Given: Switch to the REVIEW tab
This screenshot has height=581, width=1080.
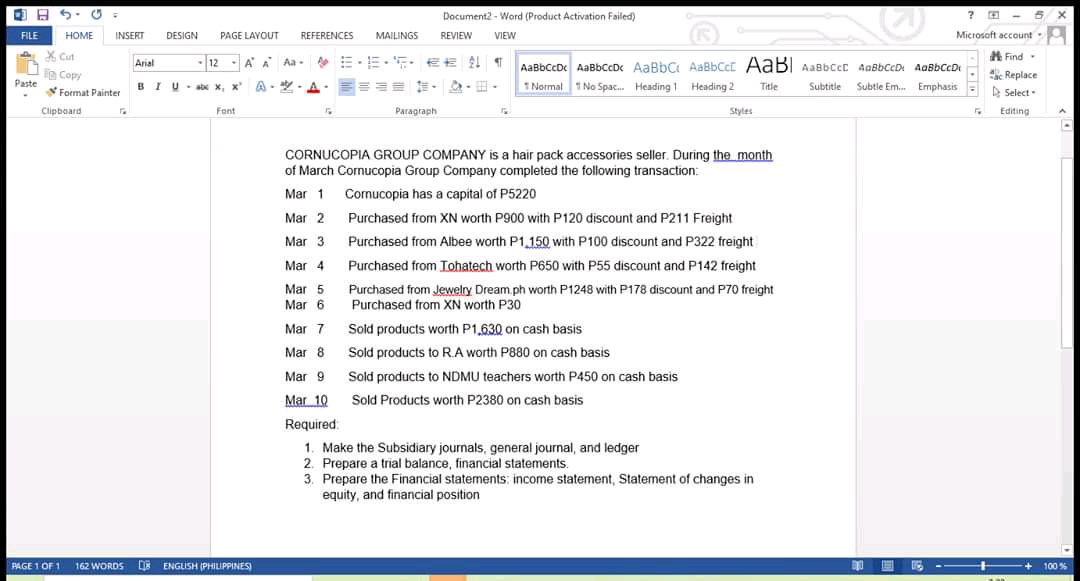Looking at the screenshot, I should [456, 36].
